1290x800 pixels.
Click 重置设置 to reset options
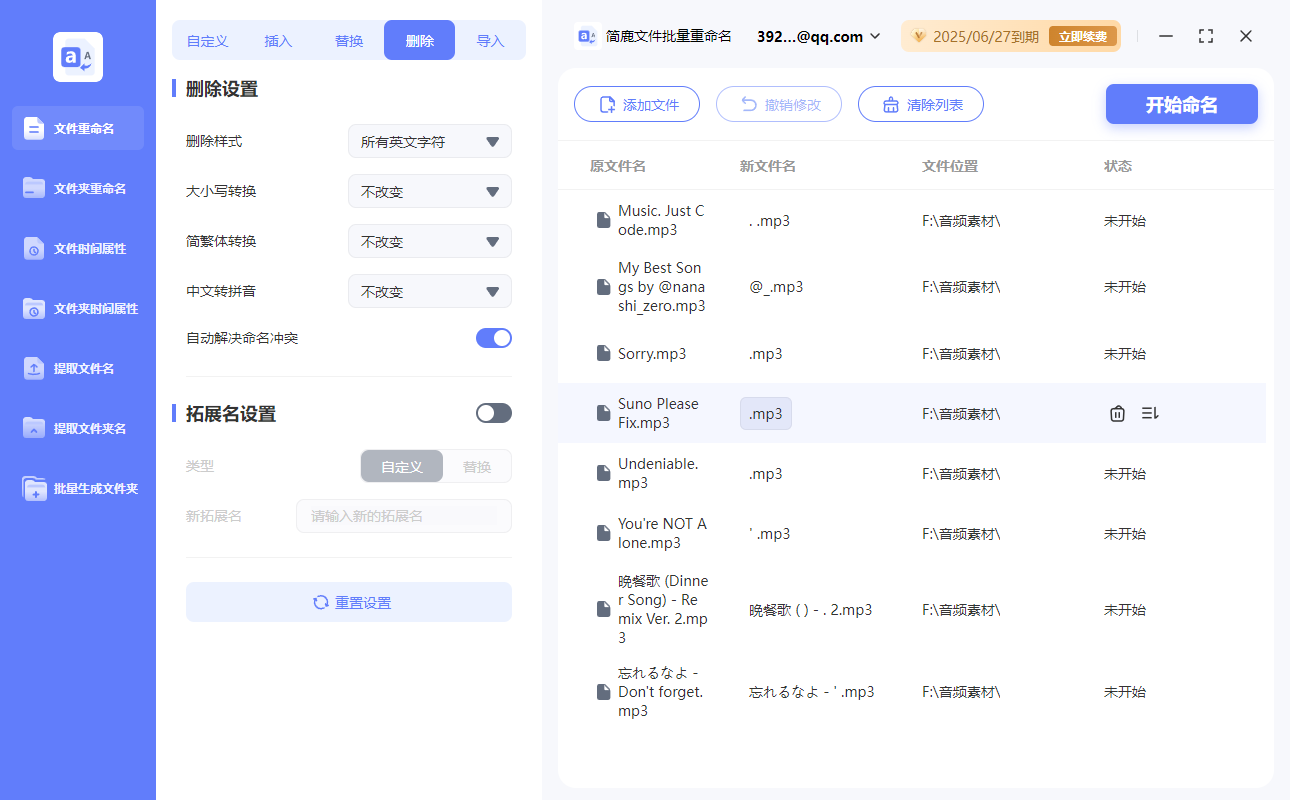(348, 602)
